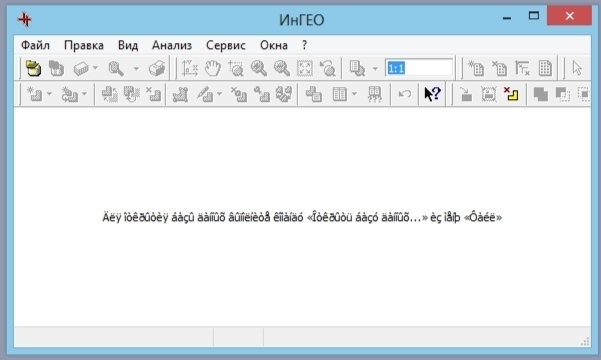The width and height of the screenshot is (601, 360).
Task: Click the undo arrow icon
Action: [404, 94]
